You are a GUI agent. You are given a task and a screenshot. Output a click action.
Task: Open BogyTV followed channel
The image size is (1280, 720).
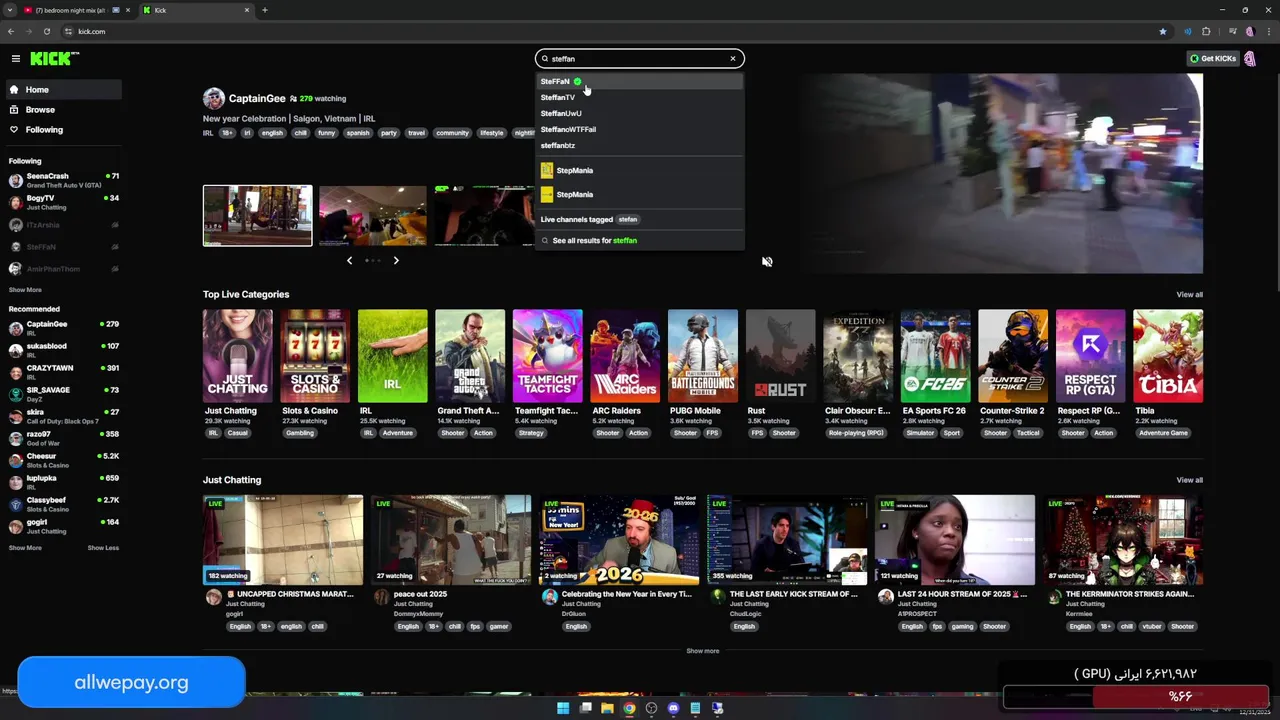point(62,202)
